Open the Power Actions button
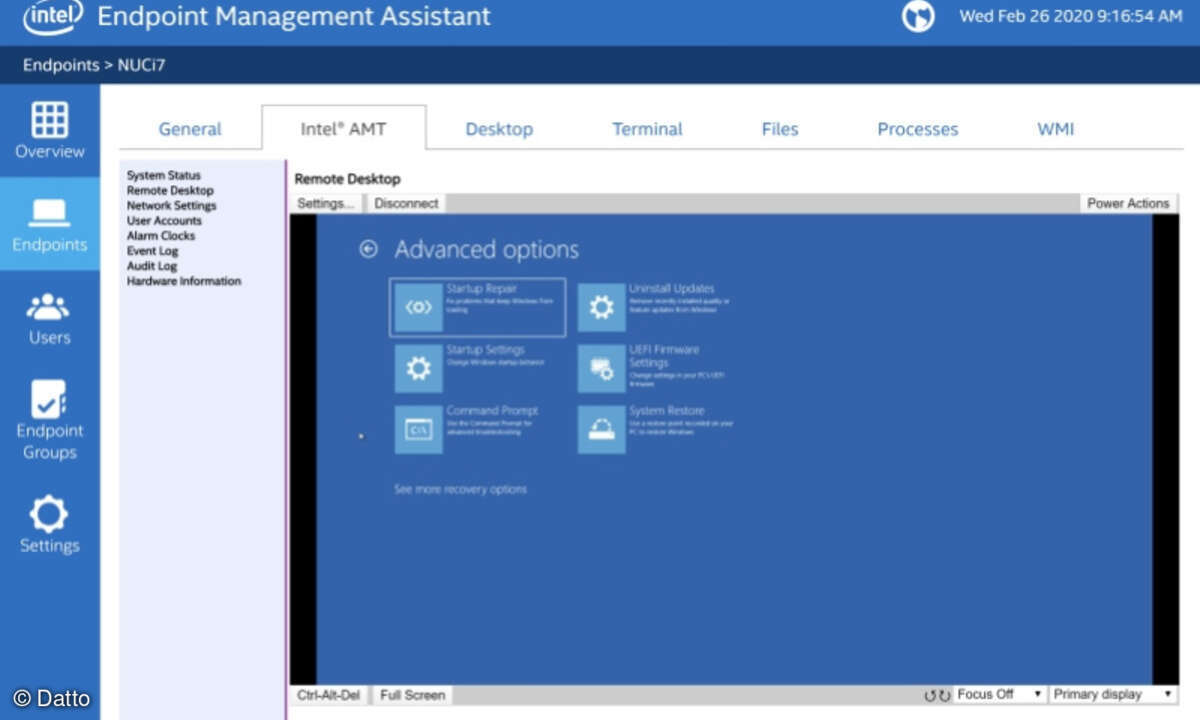Viewport: 1200px width, 720px height. (x=1128, y=203)
